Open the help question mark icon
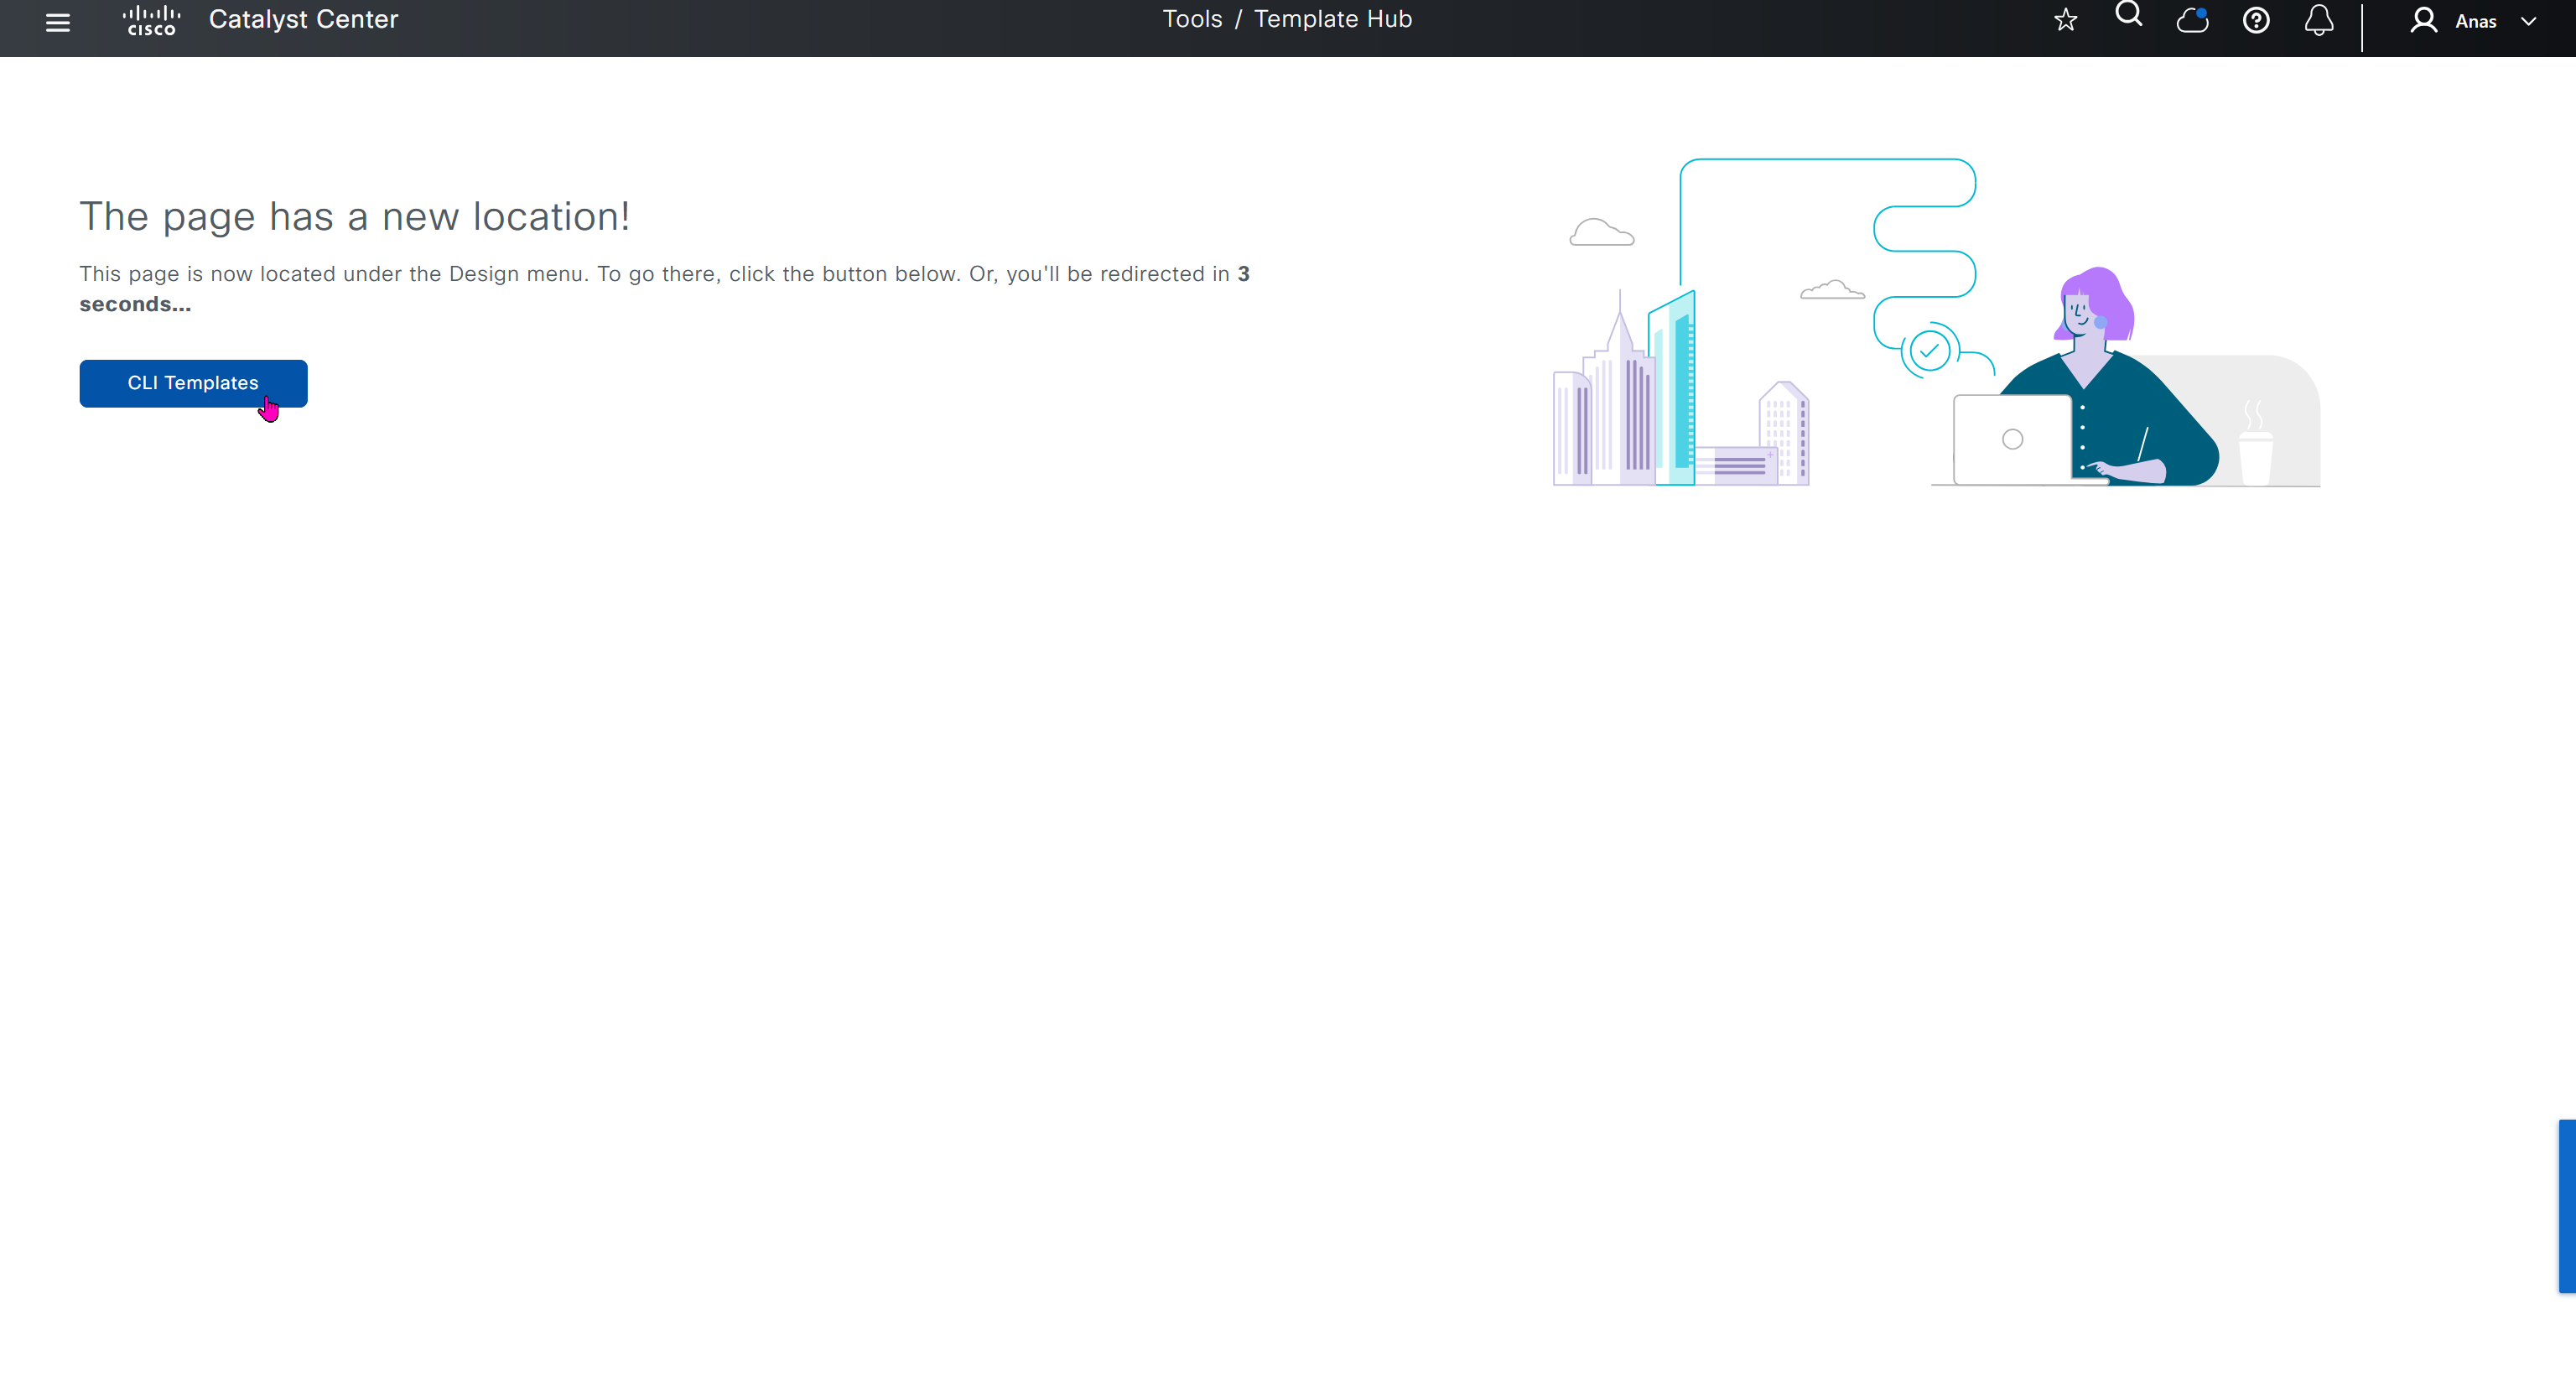The height and width of the screenshot is (1388, 2576). click(x=2256, y=20)
